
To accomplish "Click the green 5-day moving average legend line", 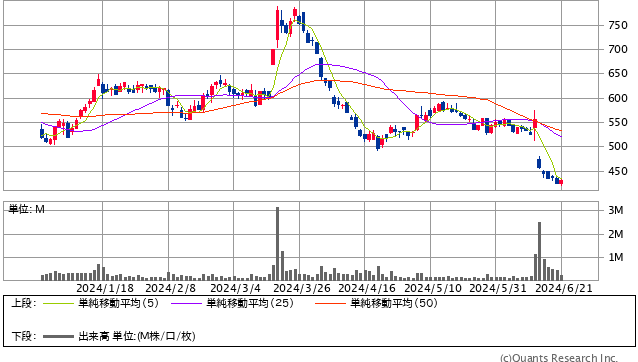I will 58,303.
